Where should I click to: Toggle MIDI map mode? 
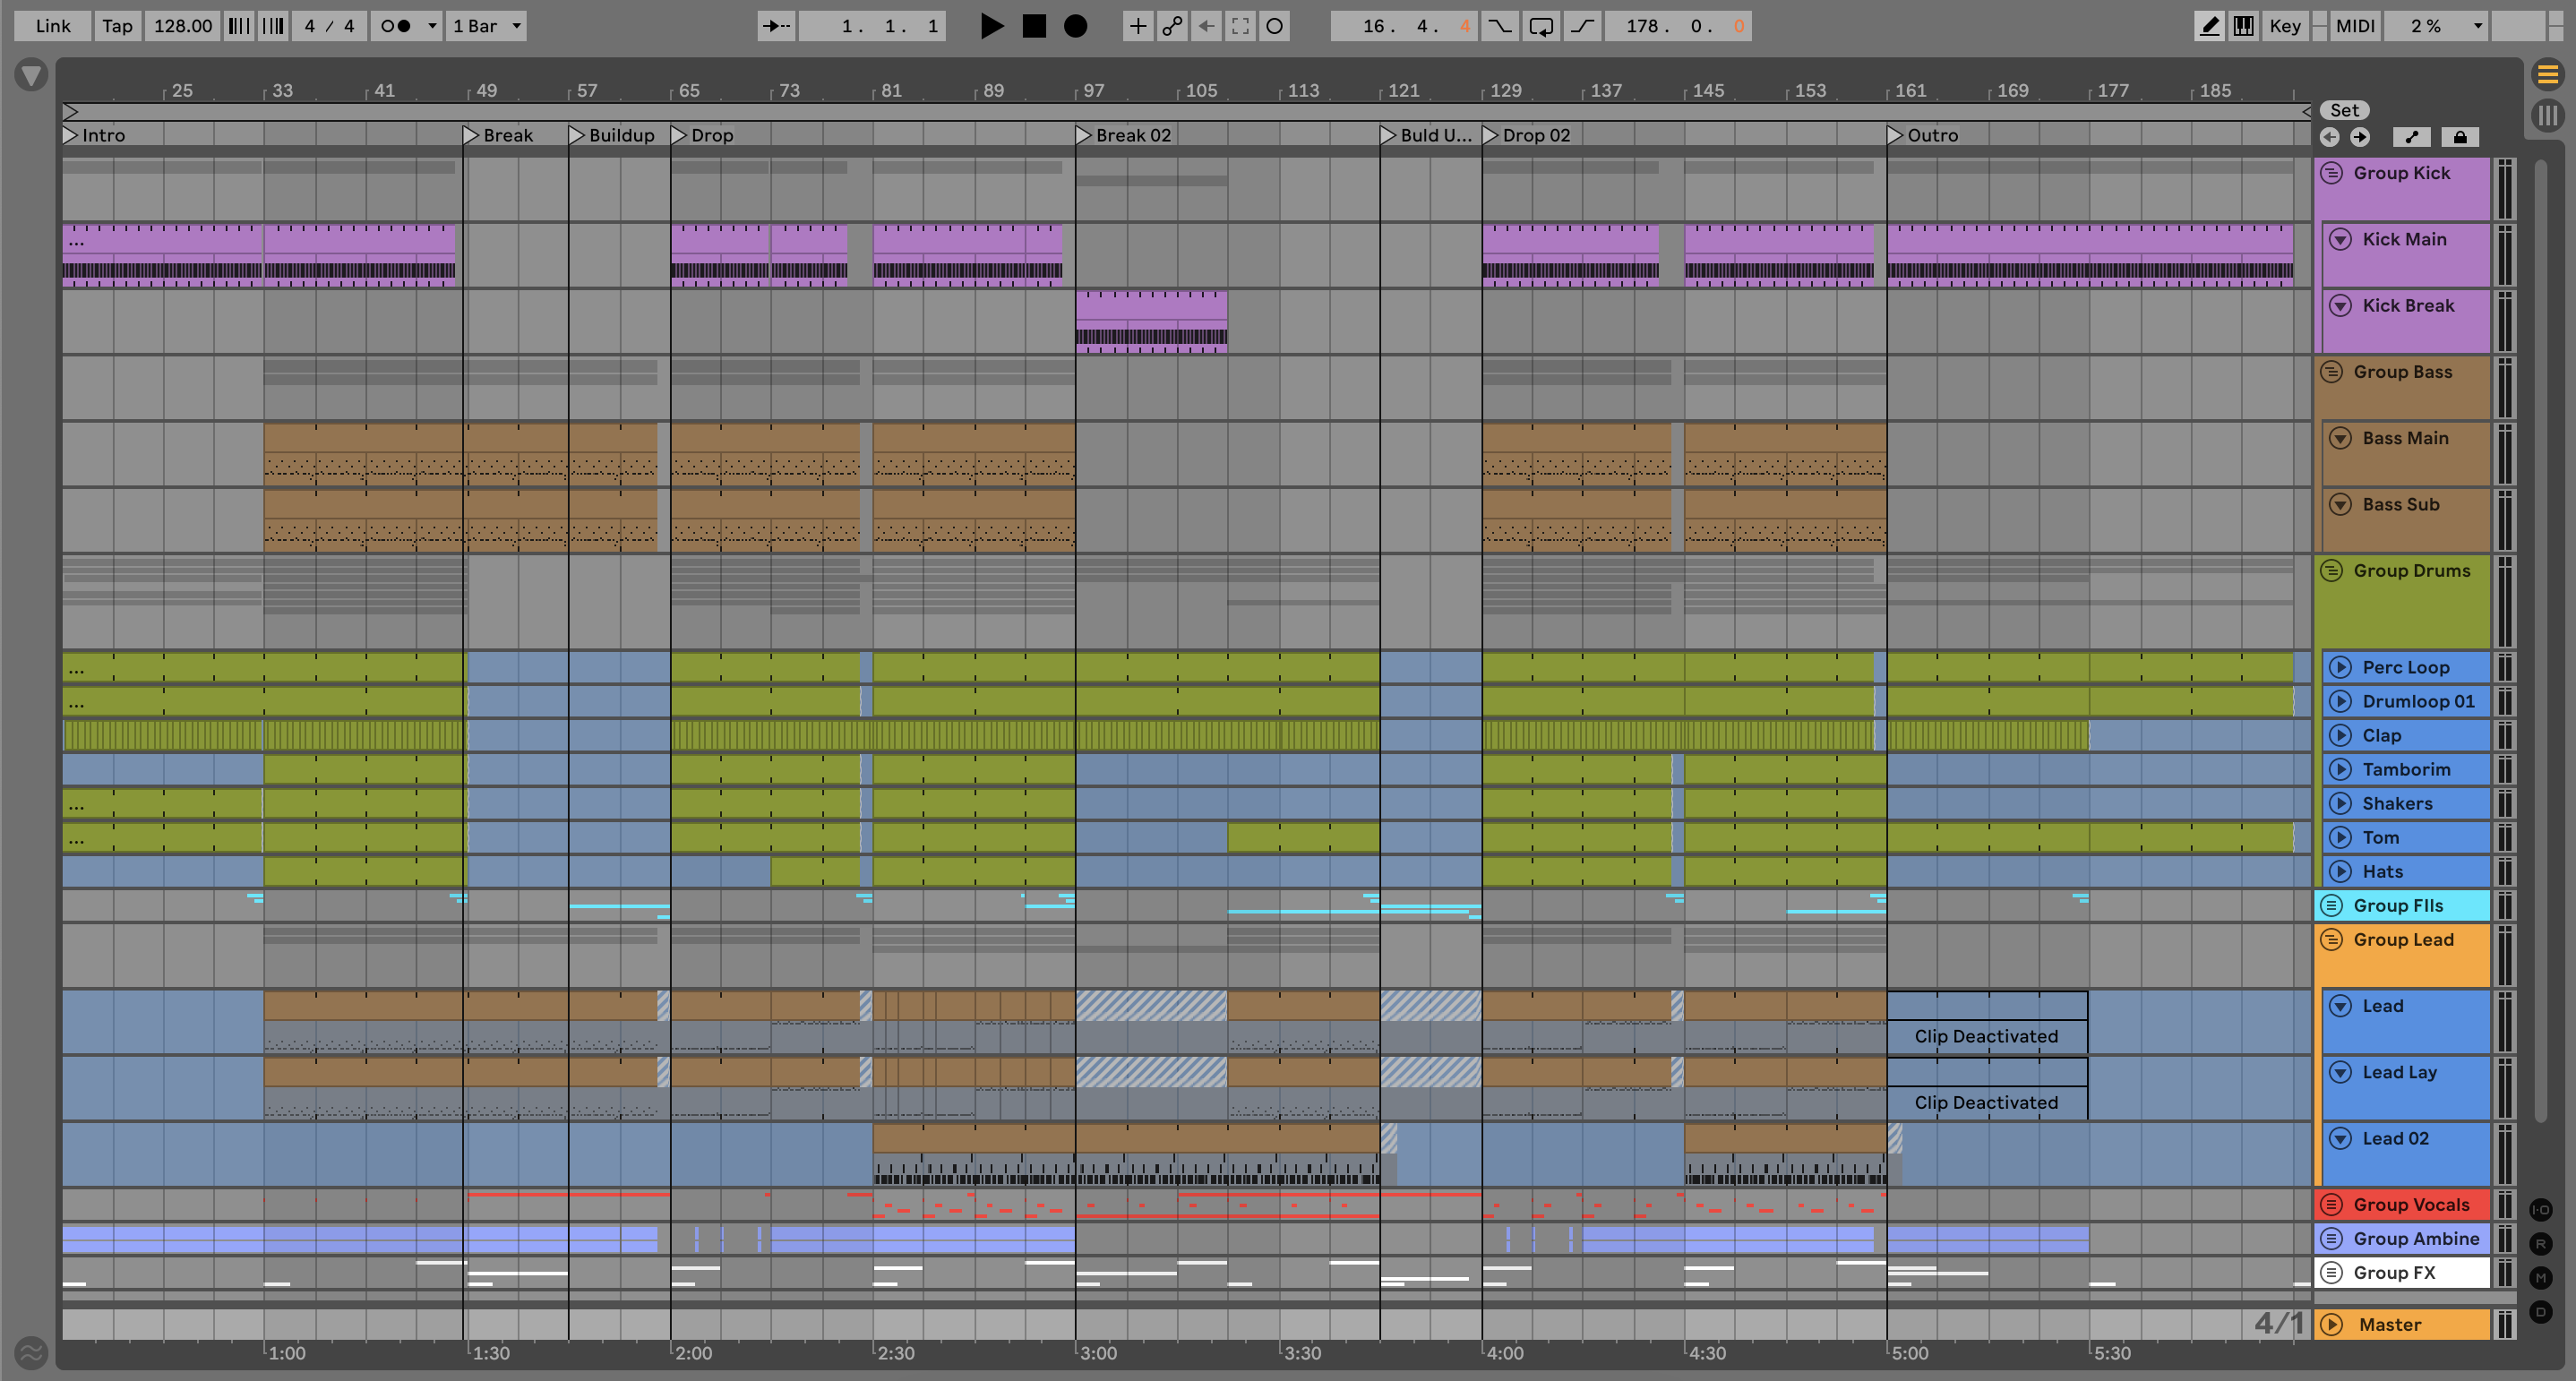2354,26
